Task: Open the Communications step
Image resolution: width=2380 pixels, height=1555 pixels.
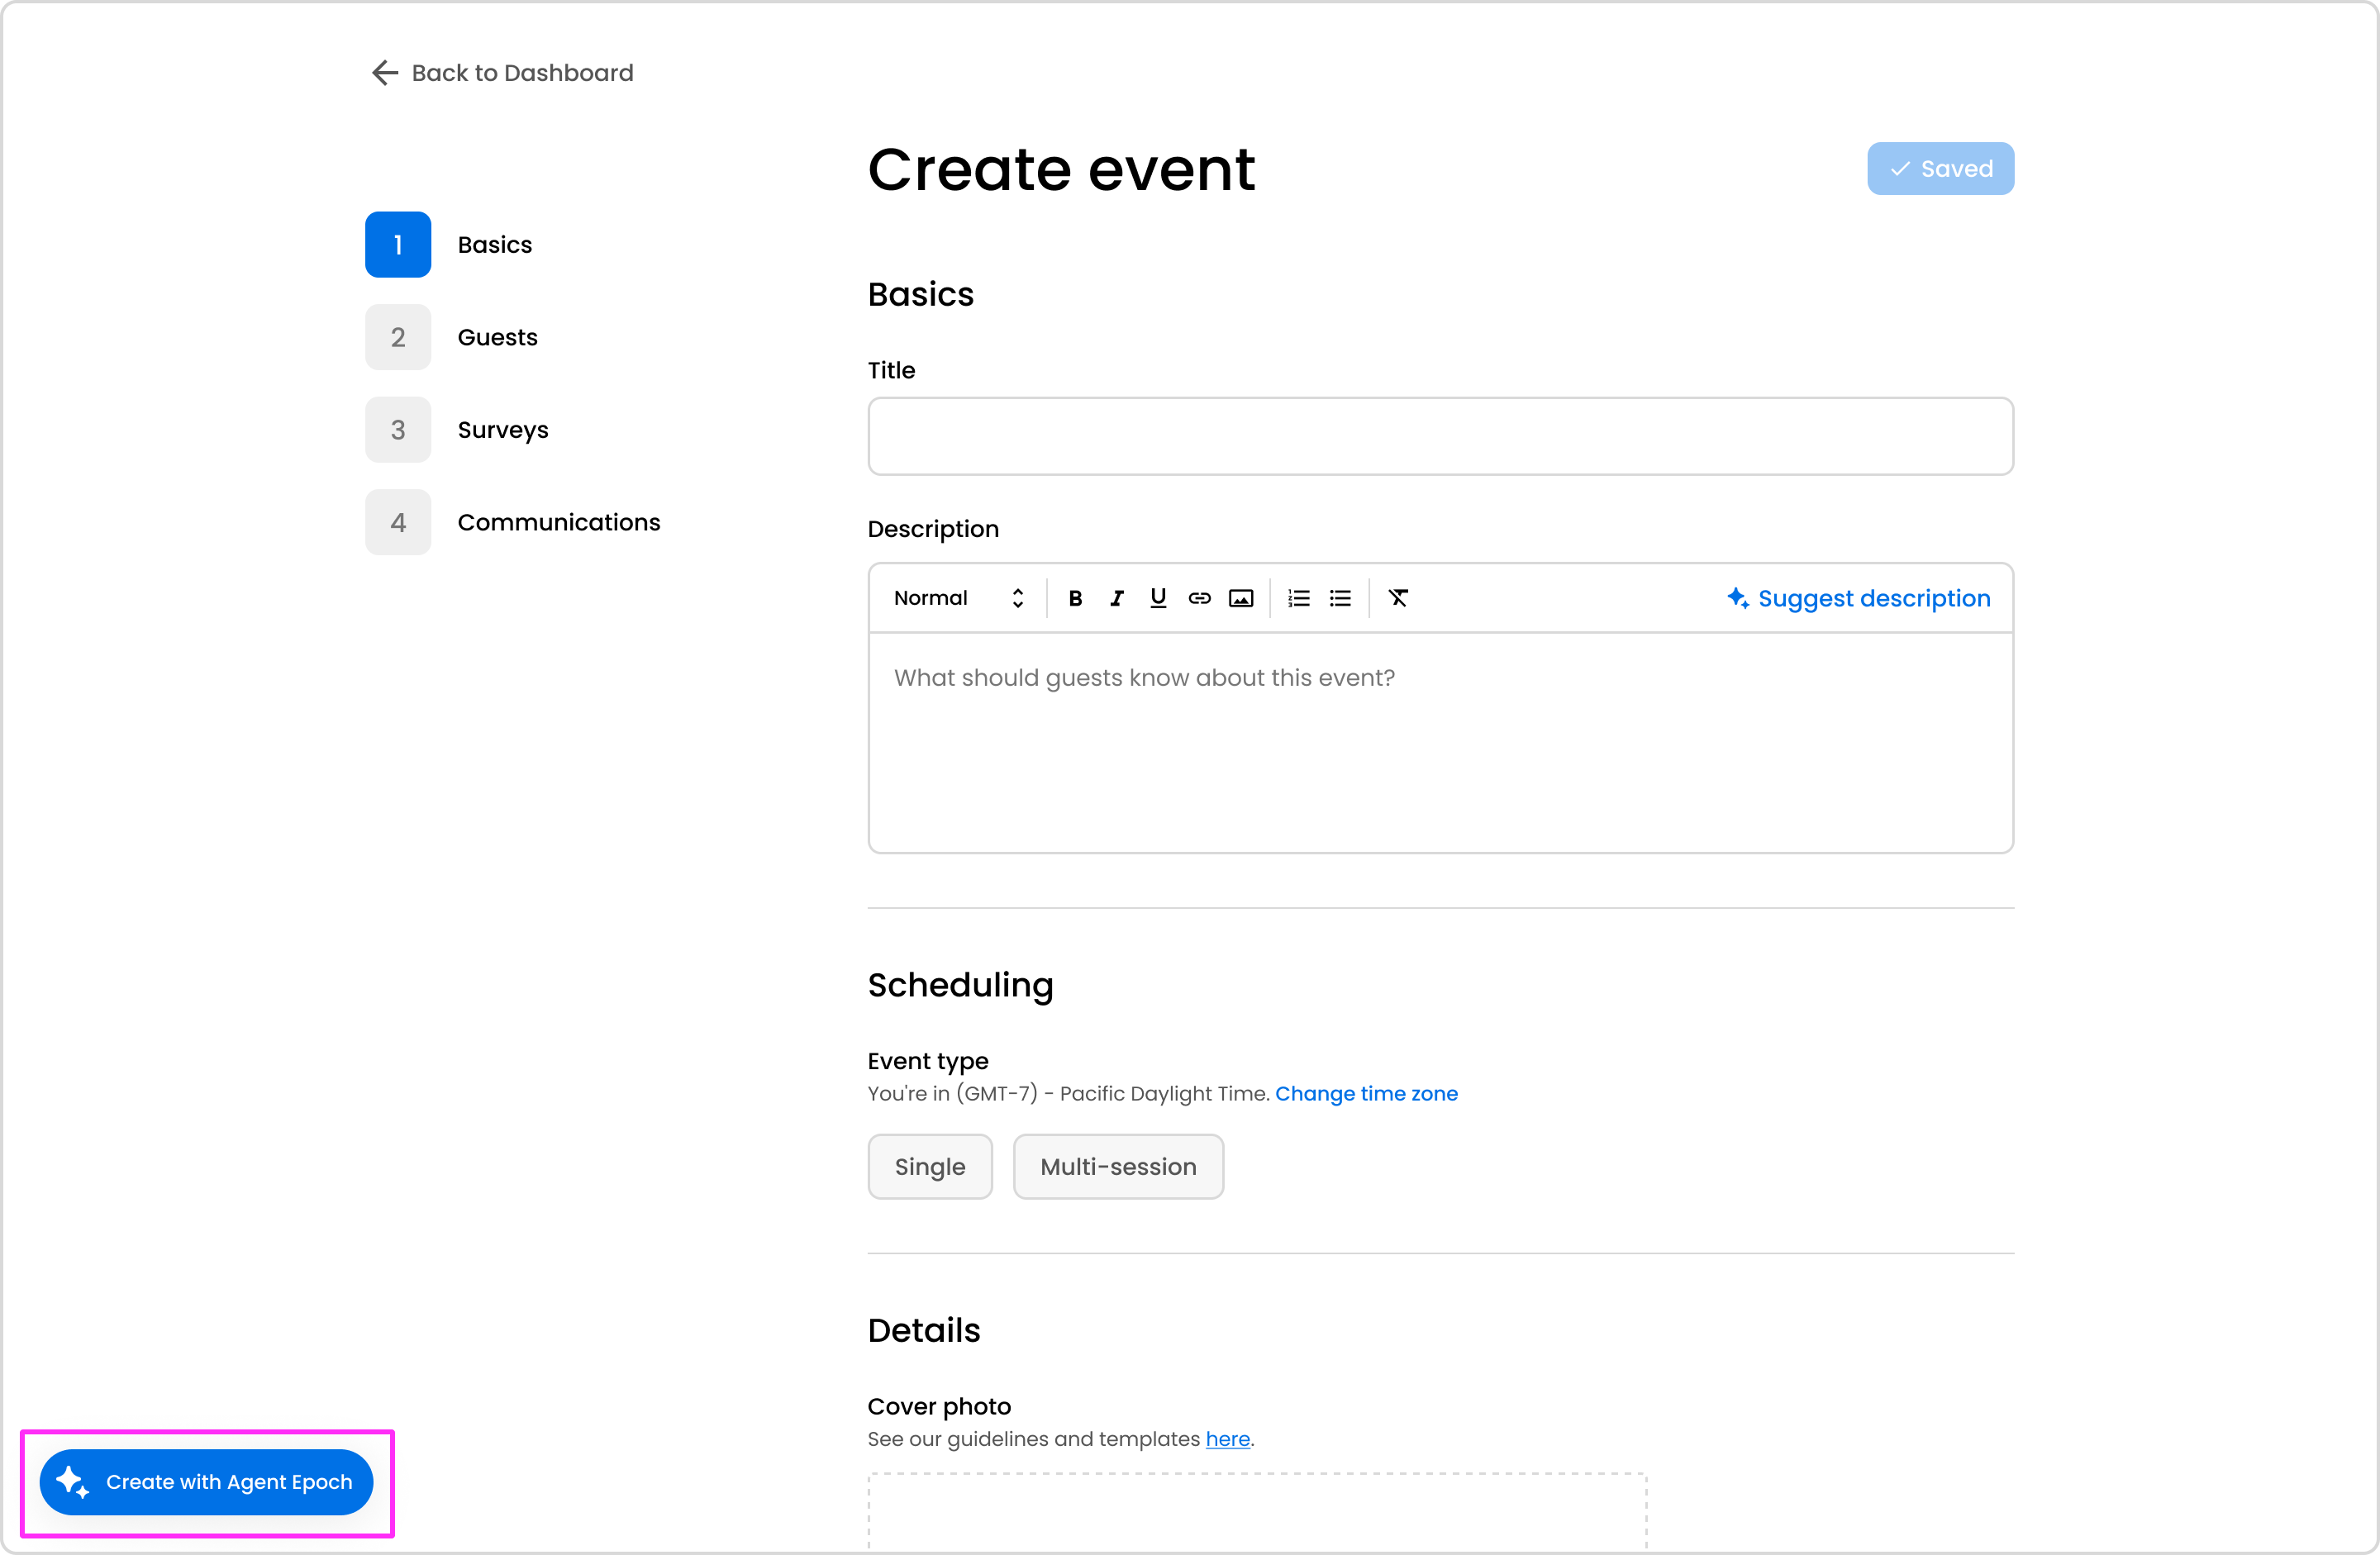Action: 558,522
